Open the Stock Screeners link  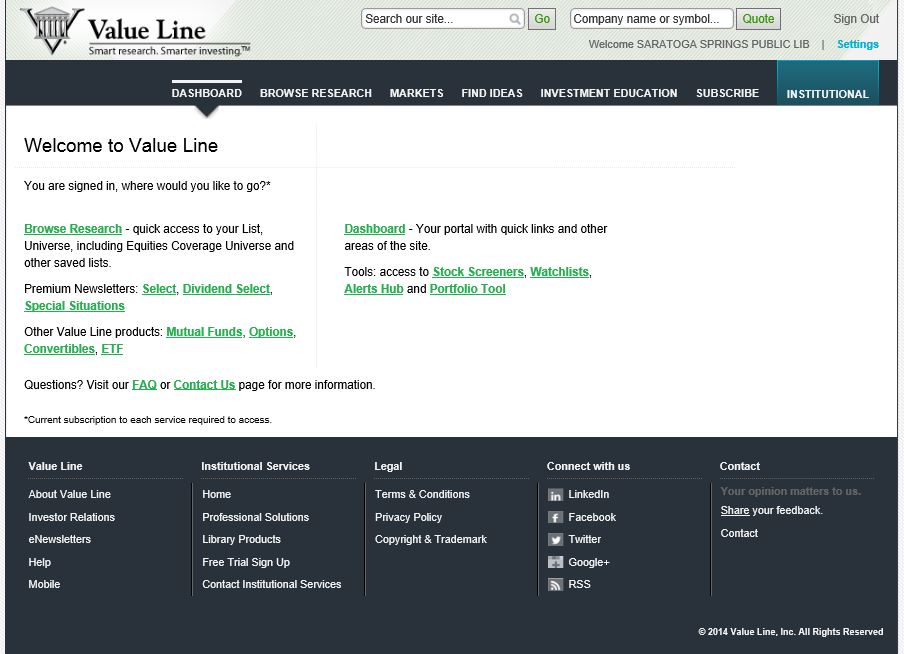pyautogui.click(x=478, y=272)
